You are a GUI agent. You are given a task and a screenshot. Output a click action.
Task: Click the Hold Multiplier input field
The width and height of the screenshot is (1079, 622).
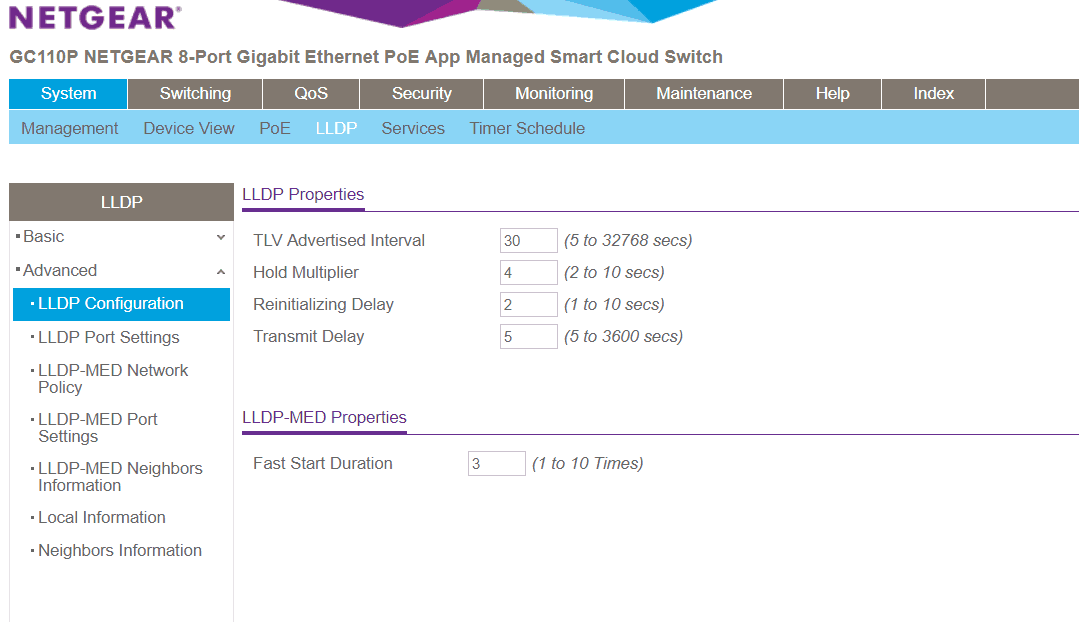click(528, 273)
